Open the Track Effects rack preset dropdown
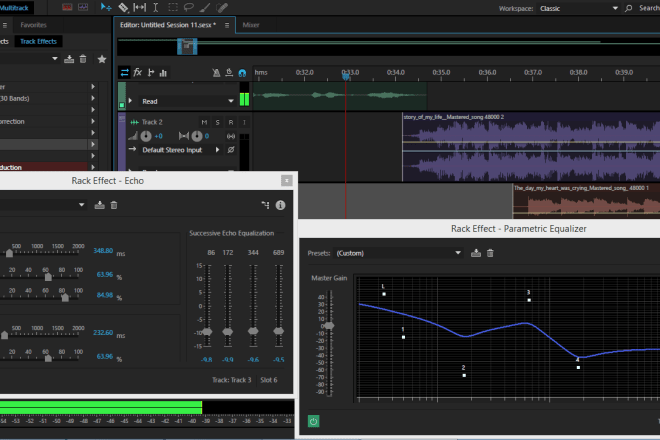The height and width of the screenshot is (440, 660). coord(55,59)
